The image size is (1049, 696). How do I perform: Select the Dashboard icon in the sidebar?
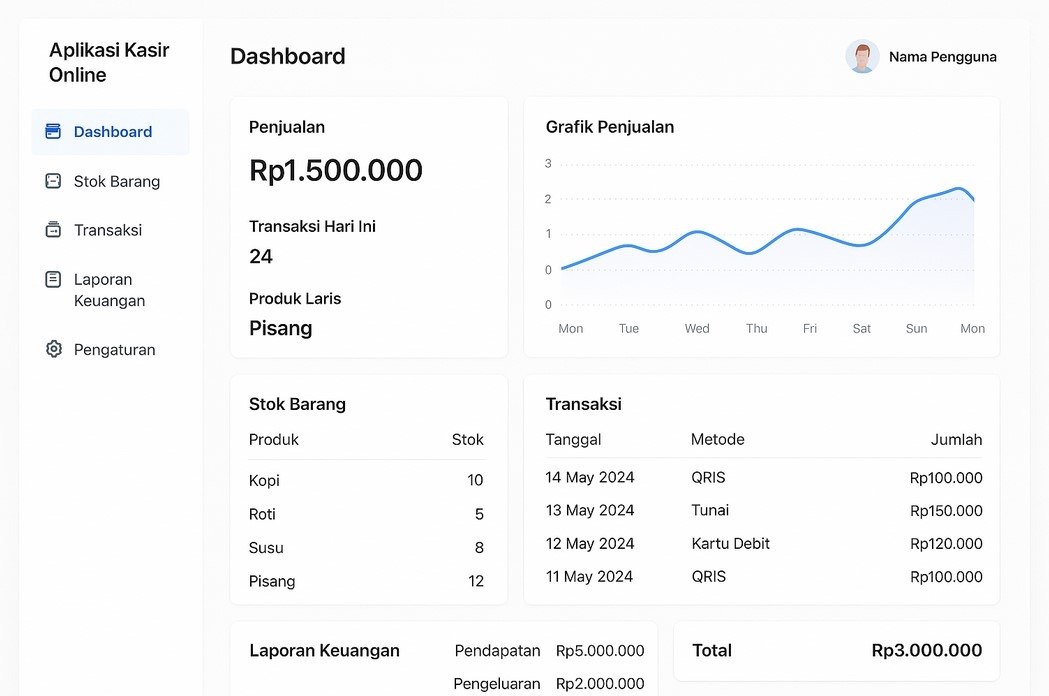[x=52, y=131]
